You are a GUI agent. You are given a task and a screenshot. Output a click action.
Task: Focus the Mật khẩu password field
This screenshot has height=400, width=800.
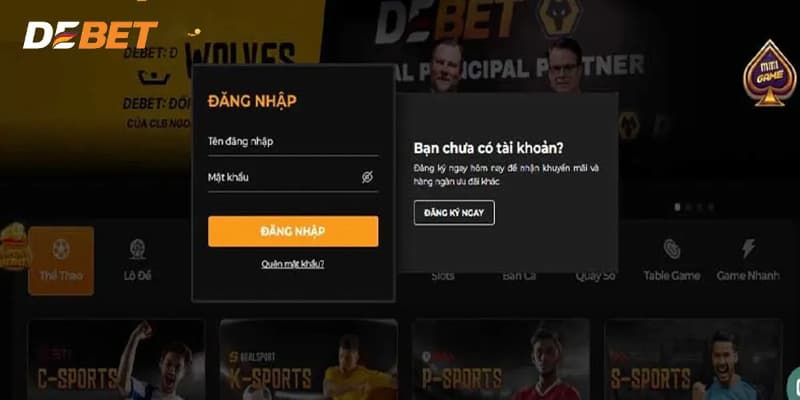tap(293, 178)
